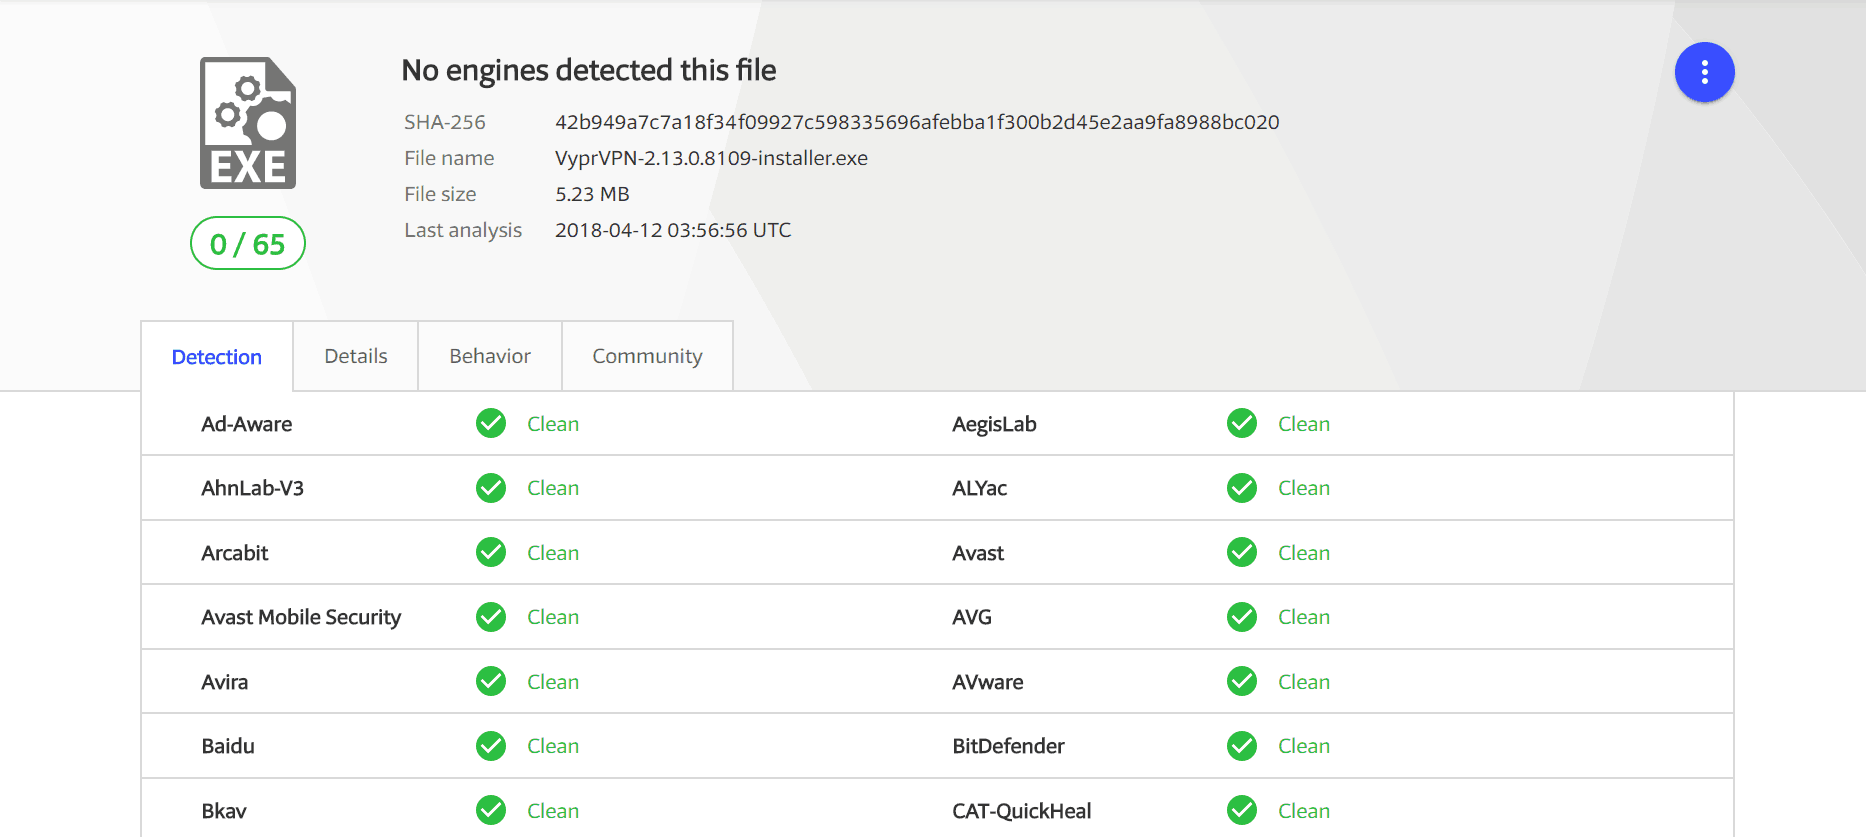Click the AhnLab-V3 engine name

pyautogui.click(x=253, y=488)
